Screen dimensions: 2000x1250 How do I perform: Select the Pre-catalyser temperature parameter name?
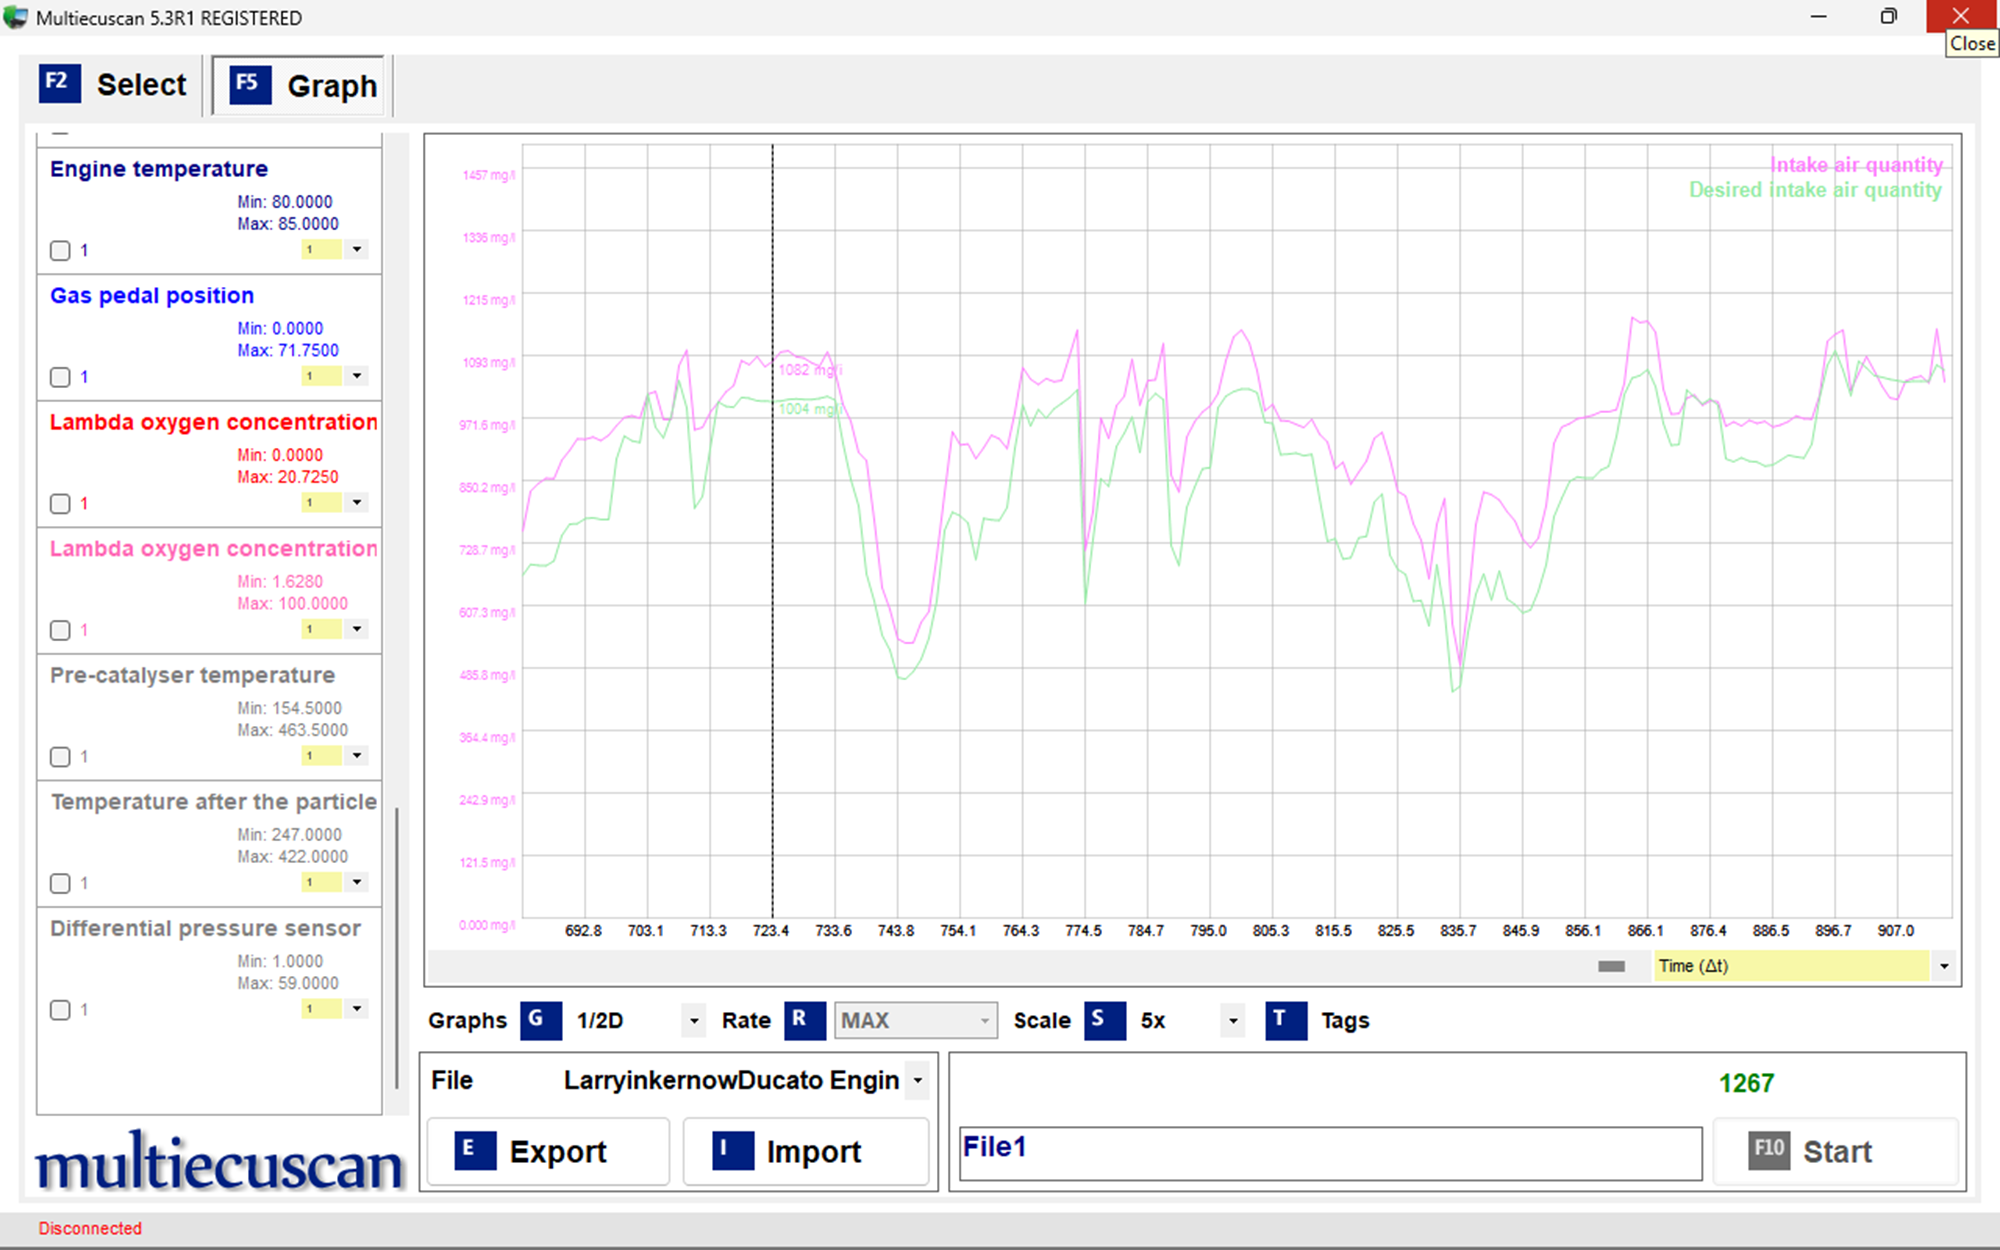click(x=192, y=675)
